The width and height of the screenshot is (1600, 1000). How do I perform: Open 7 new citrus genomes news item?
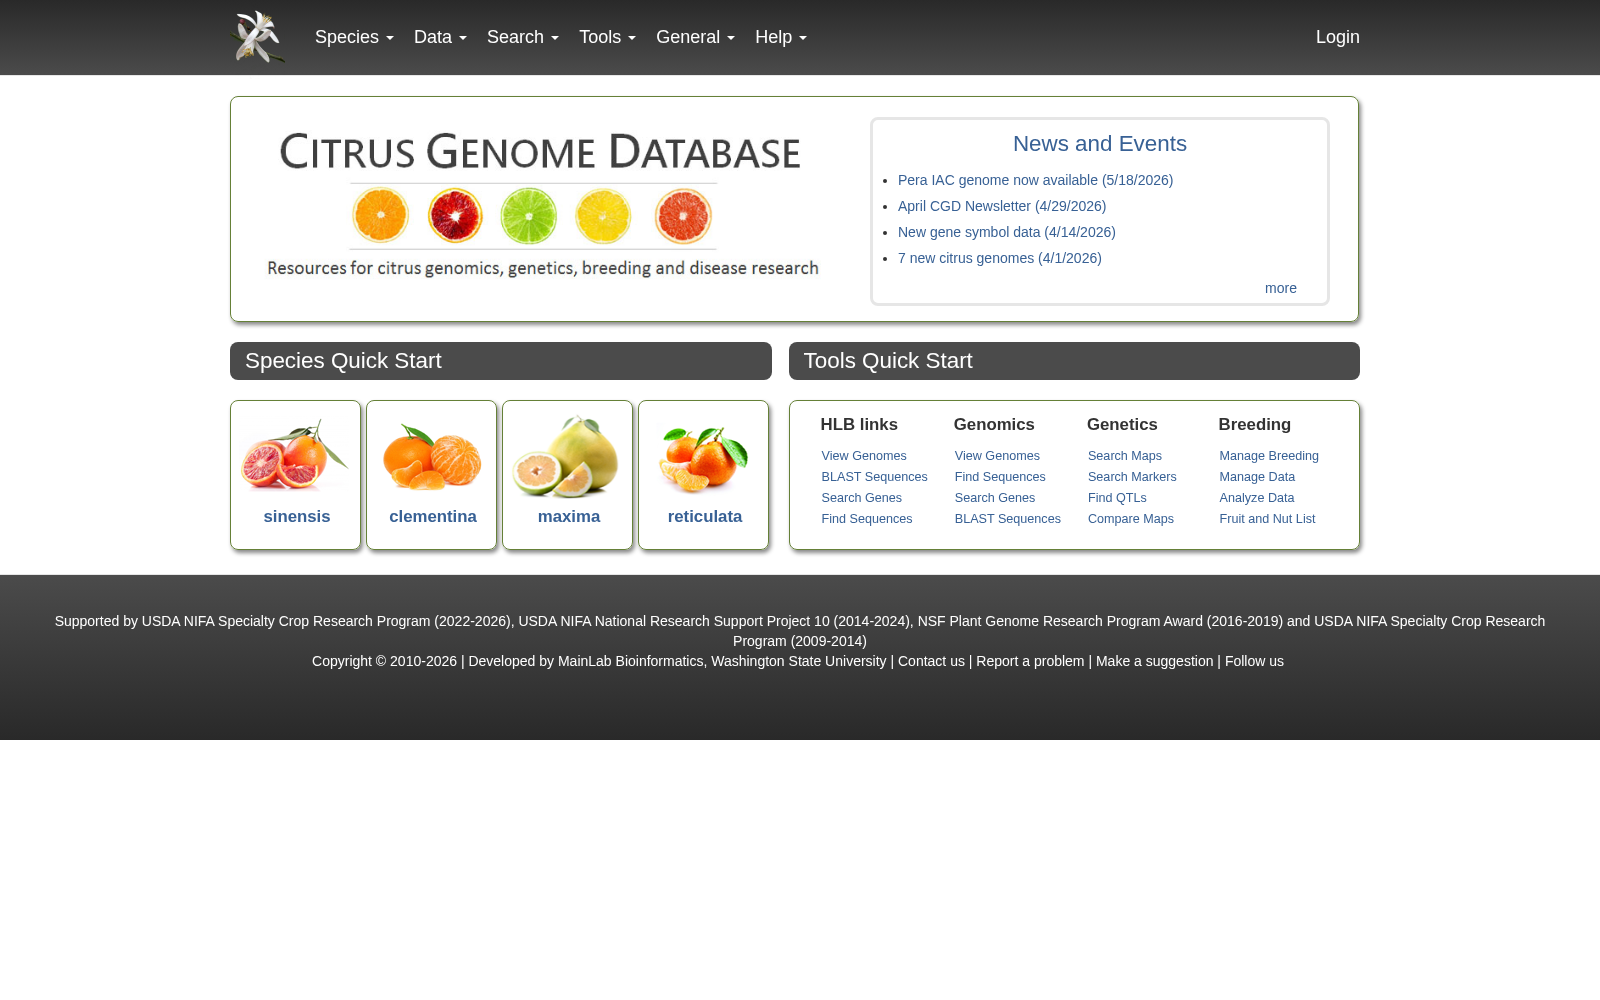pyautogui.click(x=1000, y=258)
